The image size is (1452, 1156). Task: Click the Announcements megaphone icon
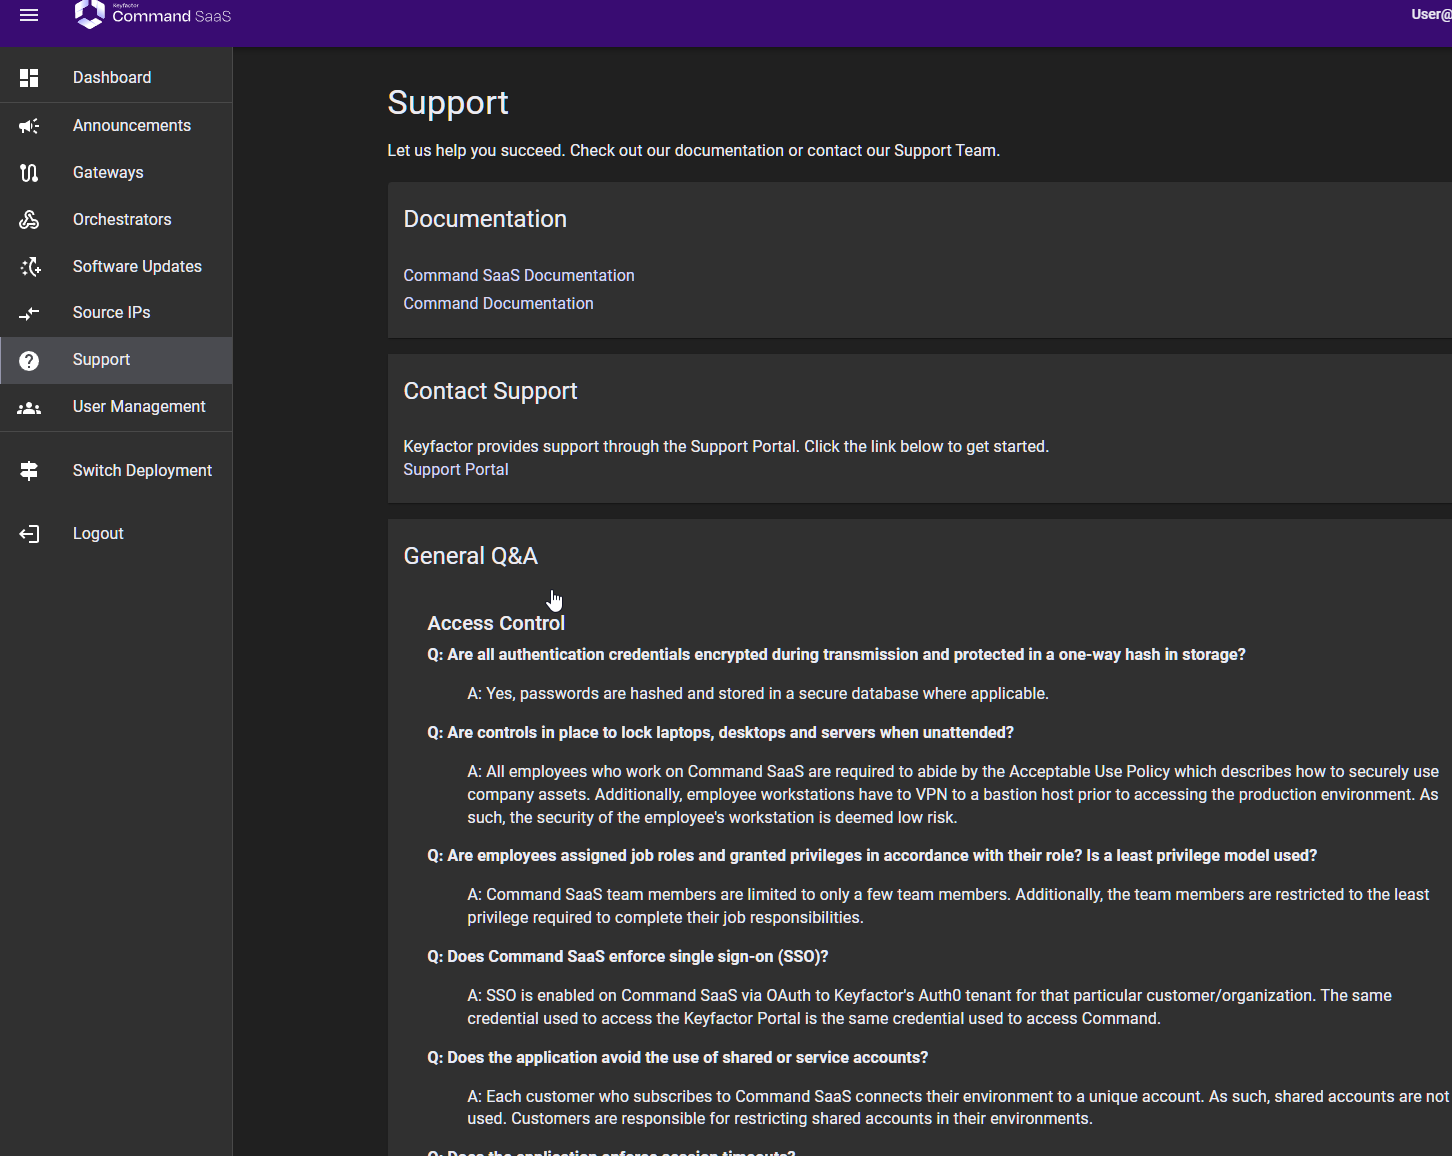click(29, 126)
